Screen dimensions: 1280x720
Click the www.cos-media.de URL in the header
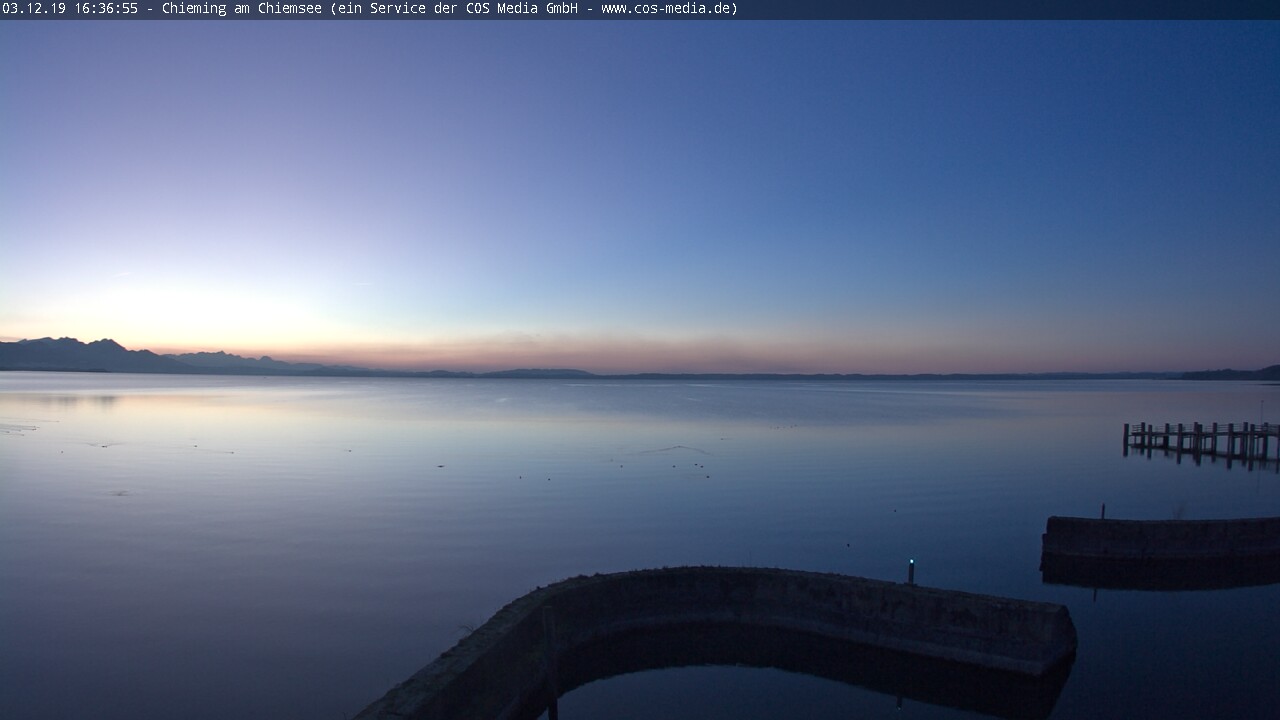666,9
